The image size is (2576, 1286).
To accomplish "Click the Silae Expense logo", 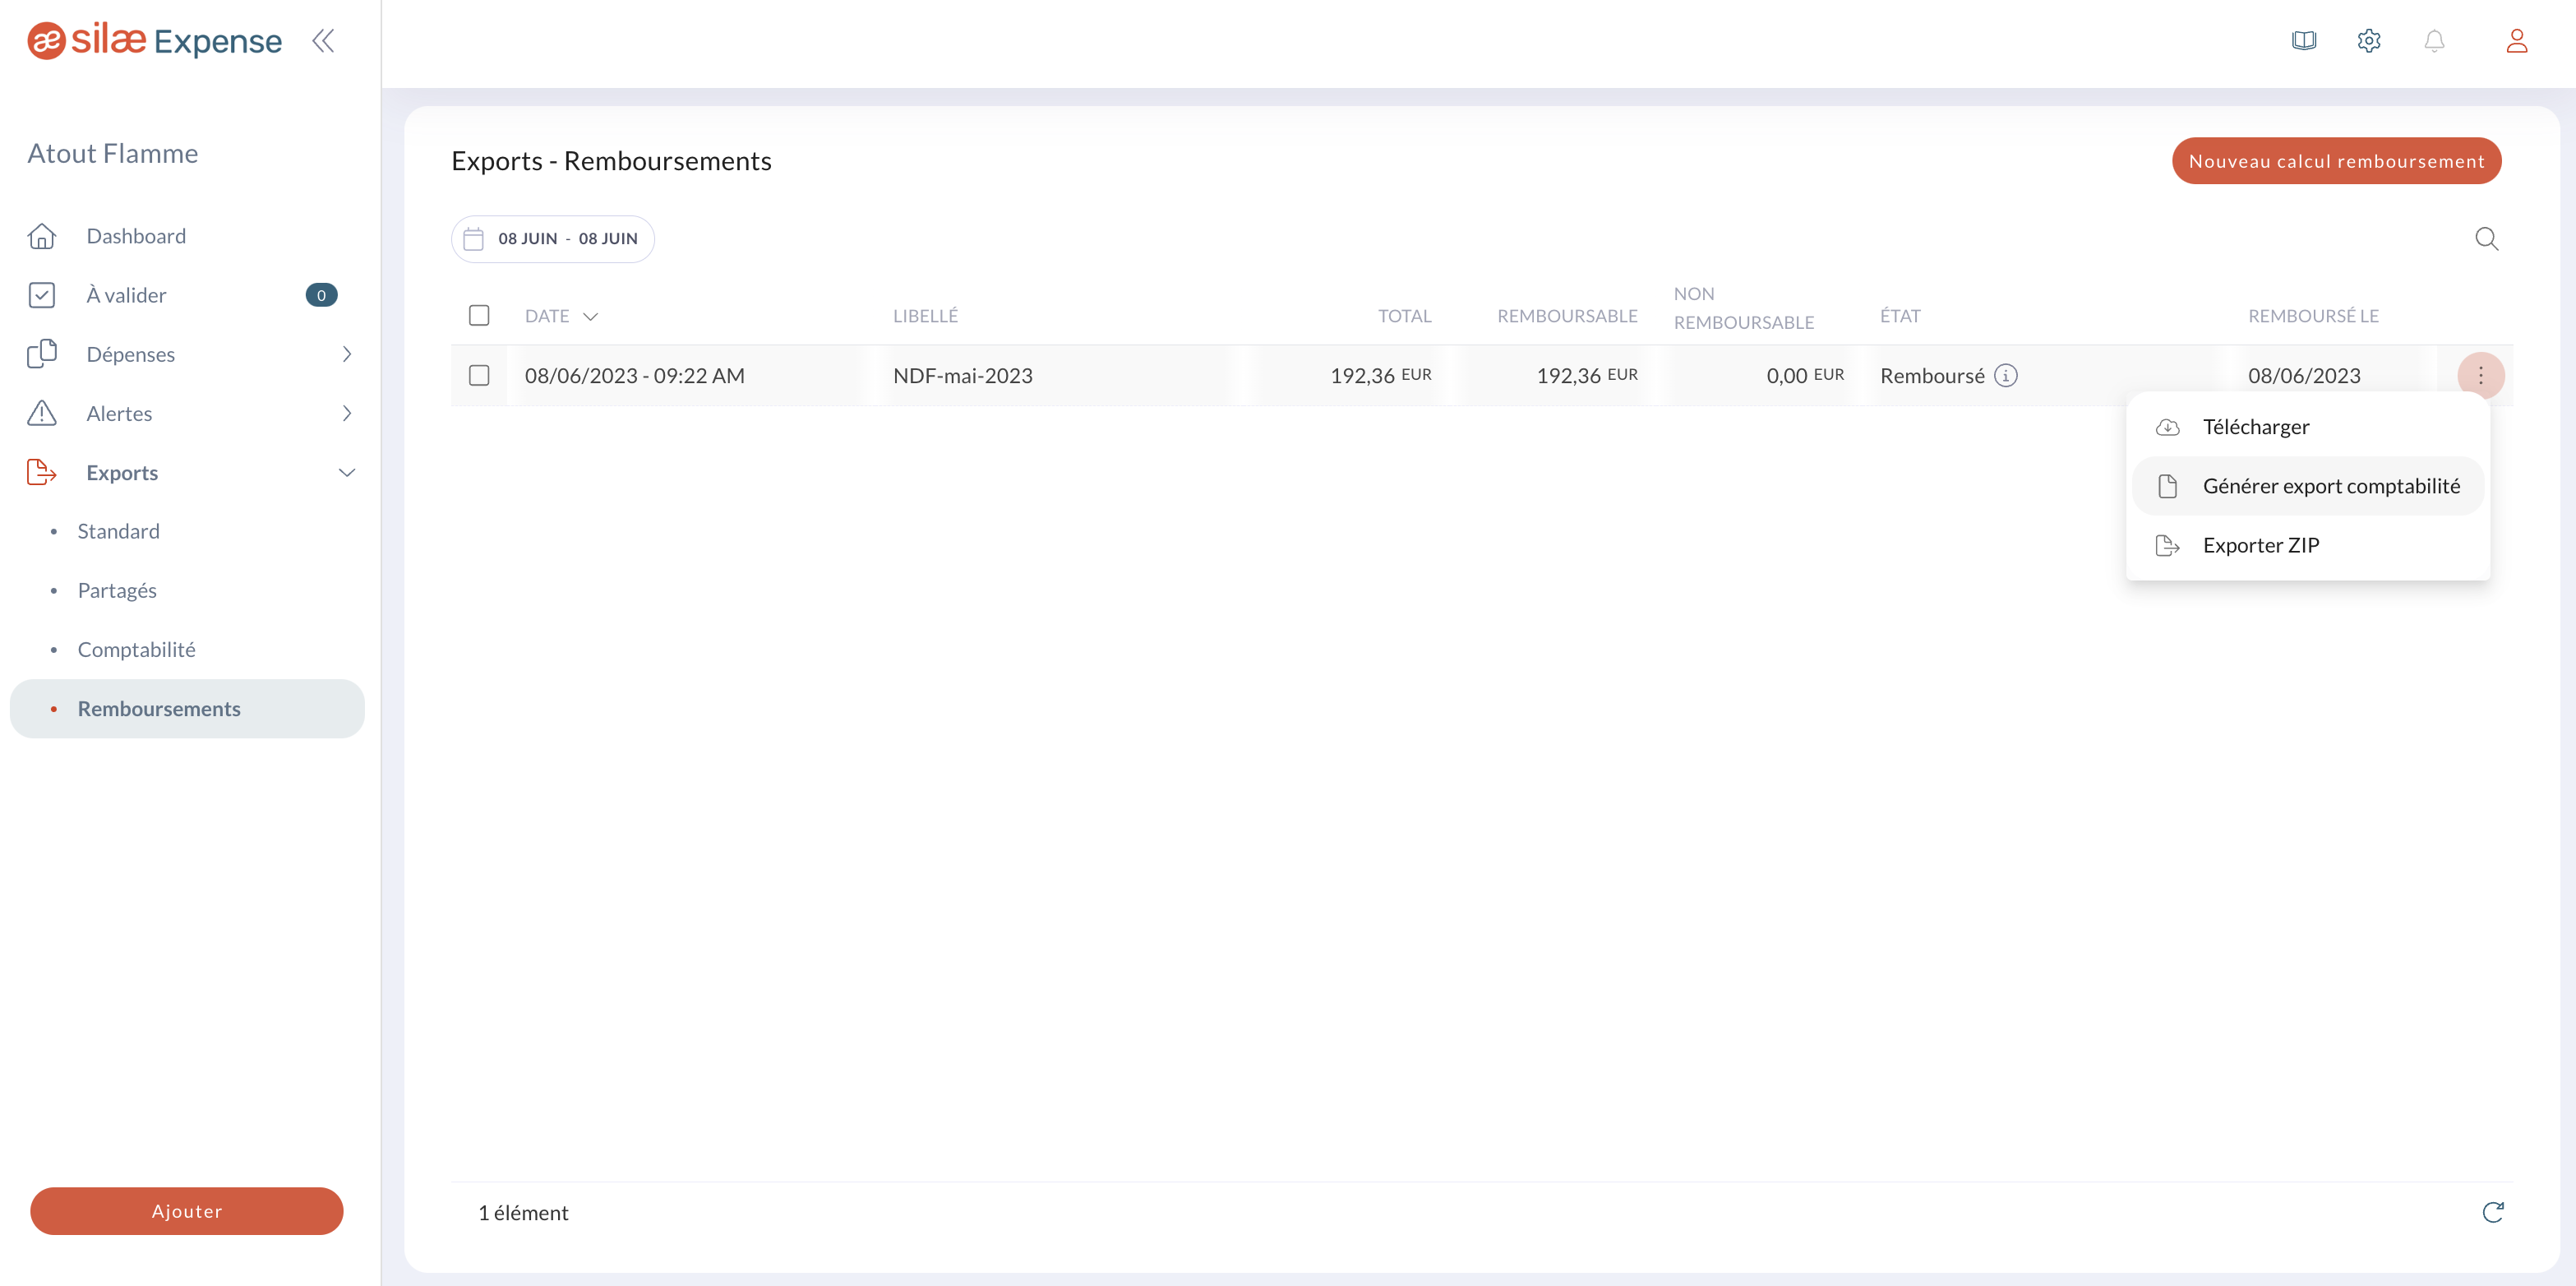I will (155, 41).
